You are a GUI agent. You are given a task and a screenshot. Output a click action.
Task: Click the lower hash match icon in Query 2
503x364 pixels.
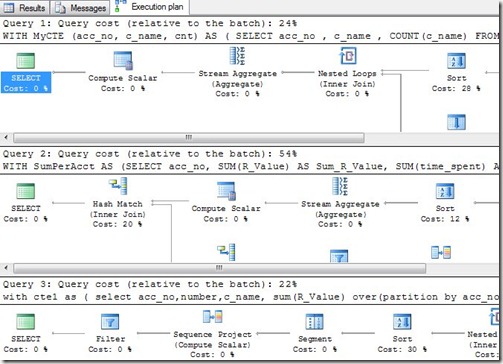coord(226,252)
